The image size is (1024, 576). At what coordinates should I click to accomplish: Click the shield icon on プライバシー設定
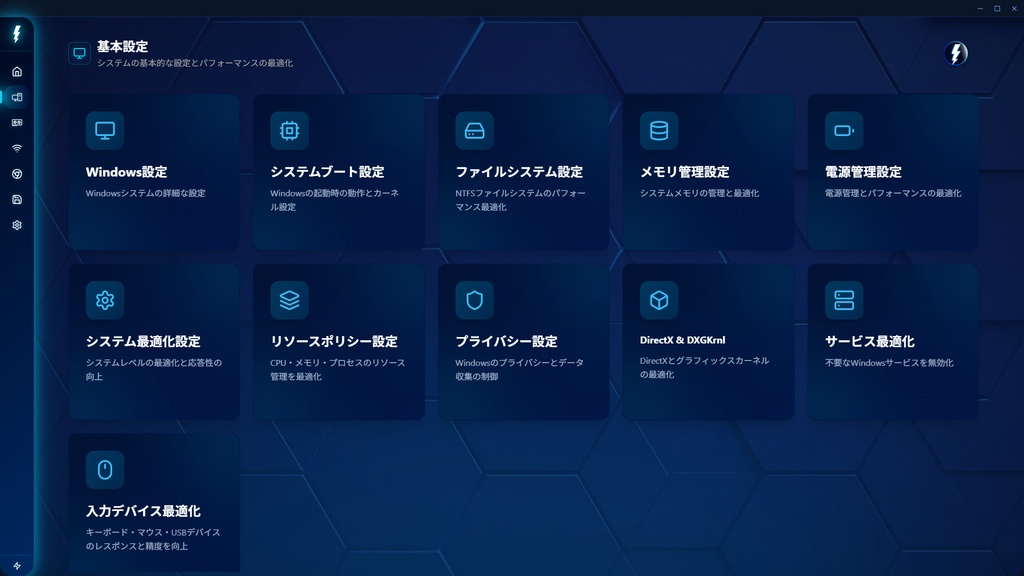(474, 300)
